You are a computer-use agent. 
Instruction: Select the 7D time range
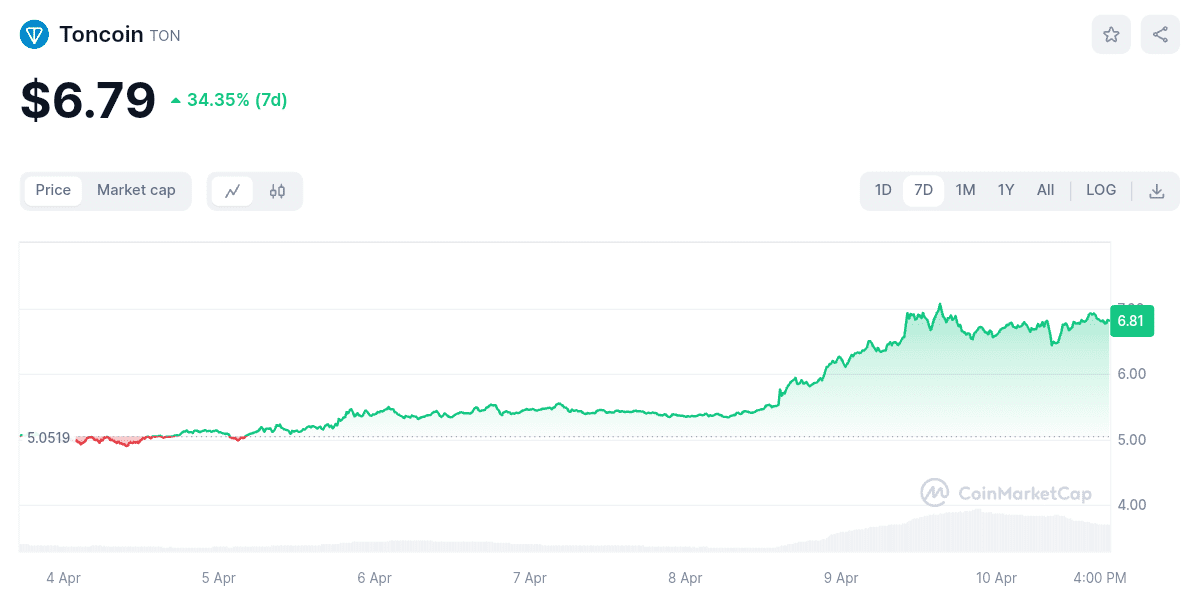923,190
